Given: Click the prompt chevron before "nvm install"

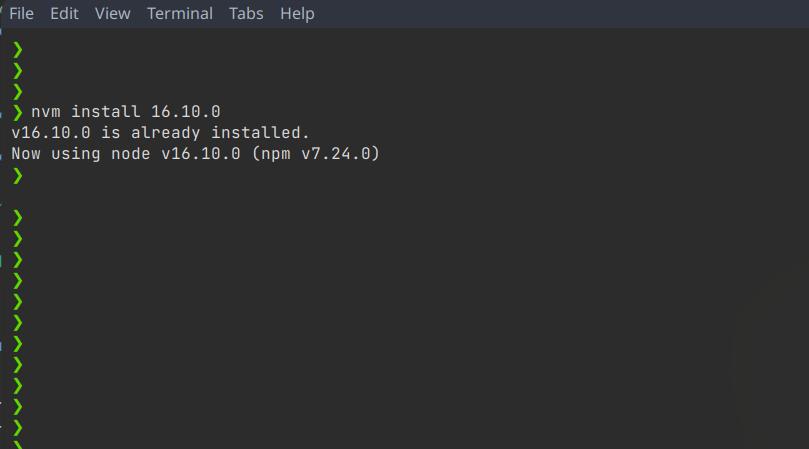Looking at the screenshot, I should pos(18,111).
